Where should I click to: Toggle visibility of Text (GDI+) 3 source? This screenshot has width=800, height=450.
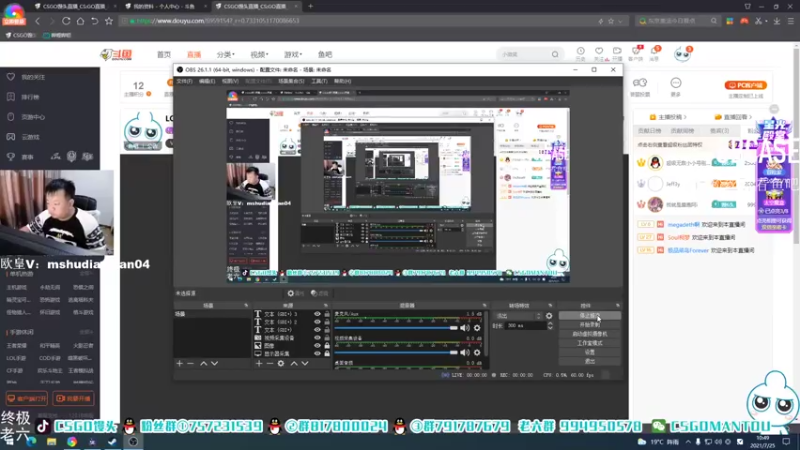point(317,314)
